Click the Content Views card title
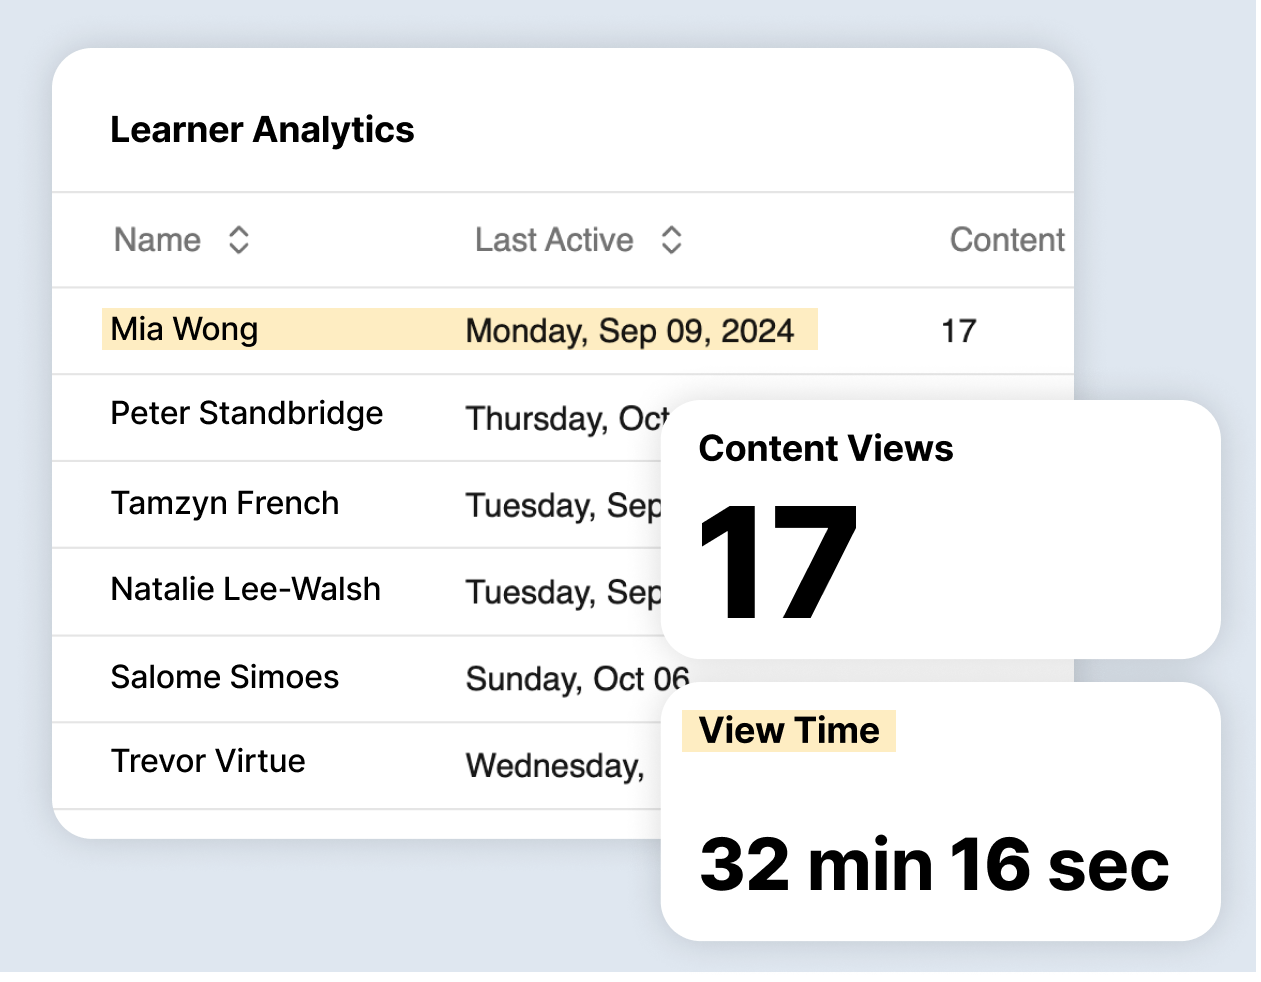Viewport: 1261px width, 982px height. (825, 448)
